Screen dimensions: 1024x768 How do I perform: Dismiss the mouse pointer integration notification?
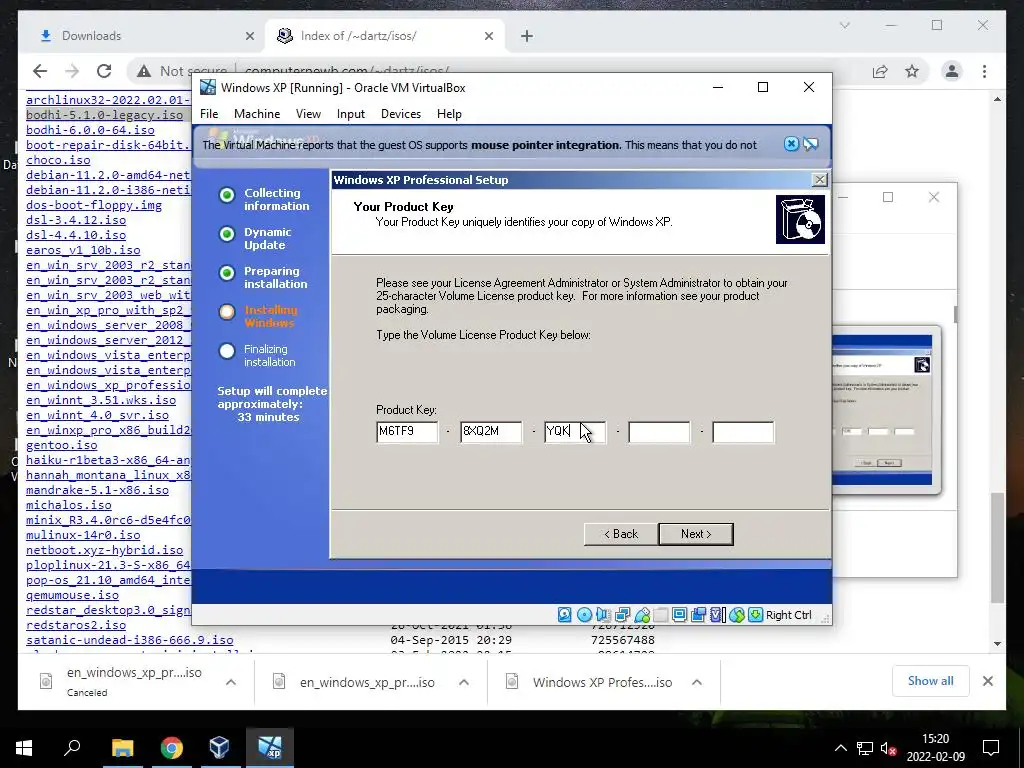[791, 144]
